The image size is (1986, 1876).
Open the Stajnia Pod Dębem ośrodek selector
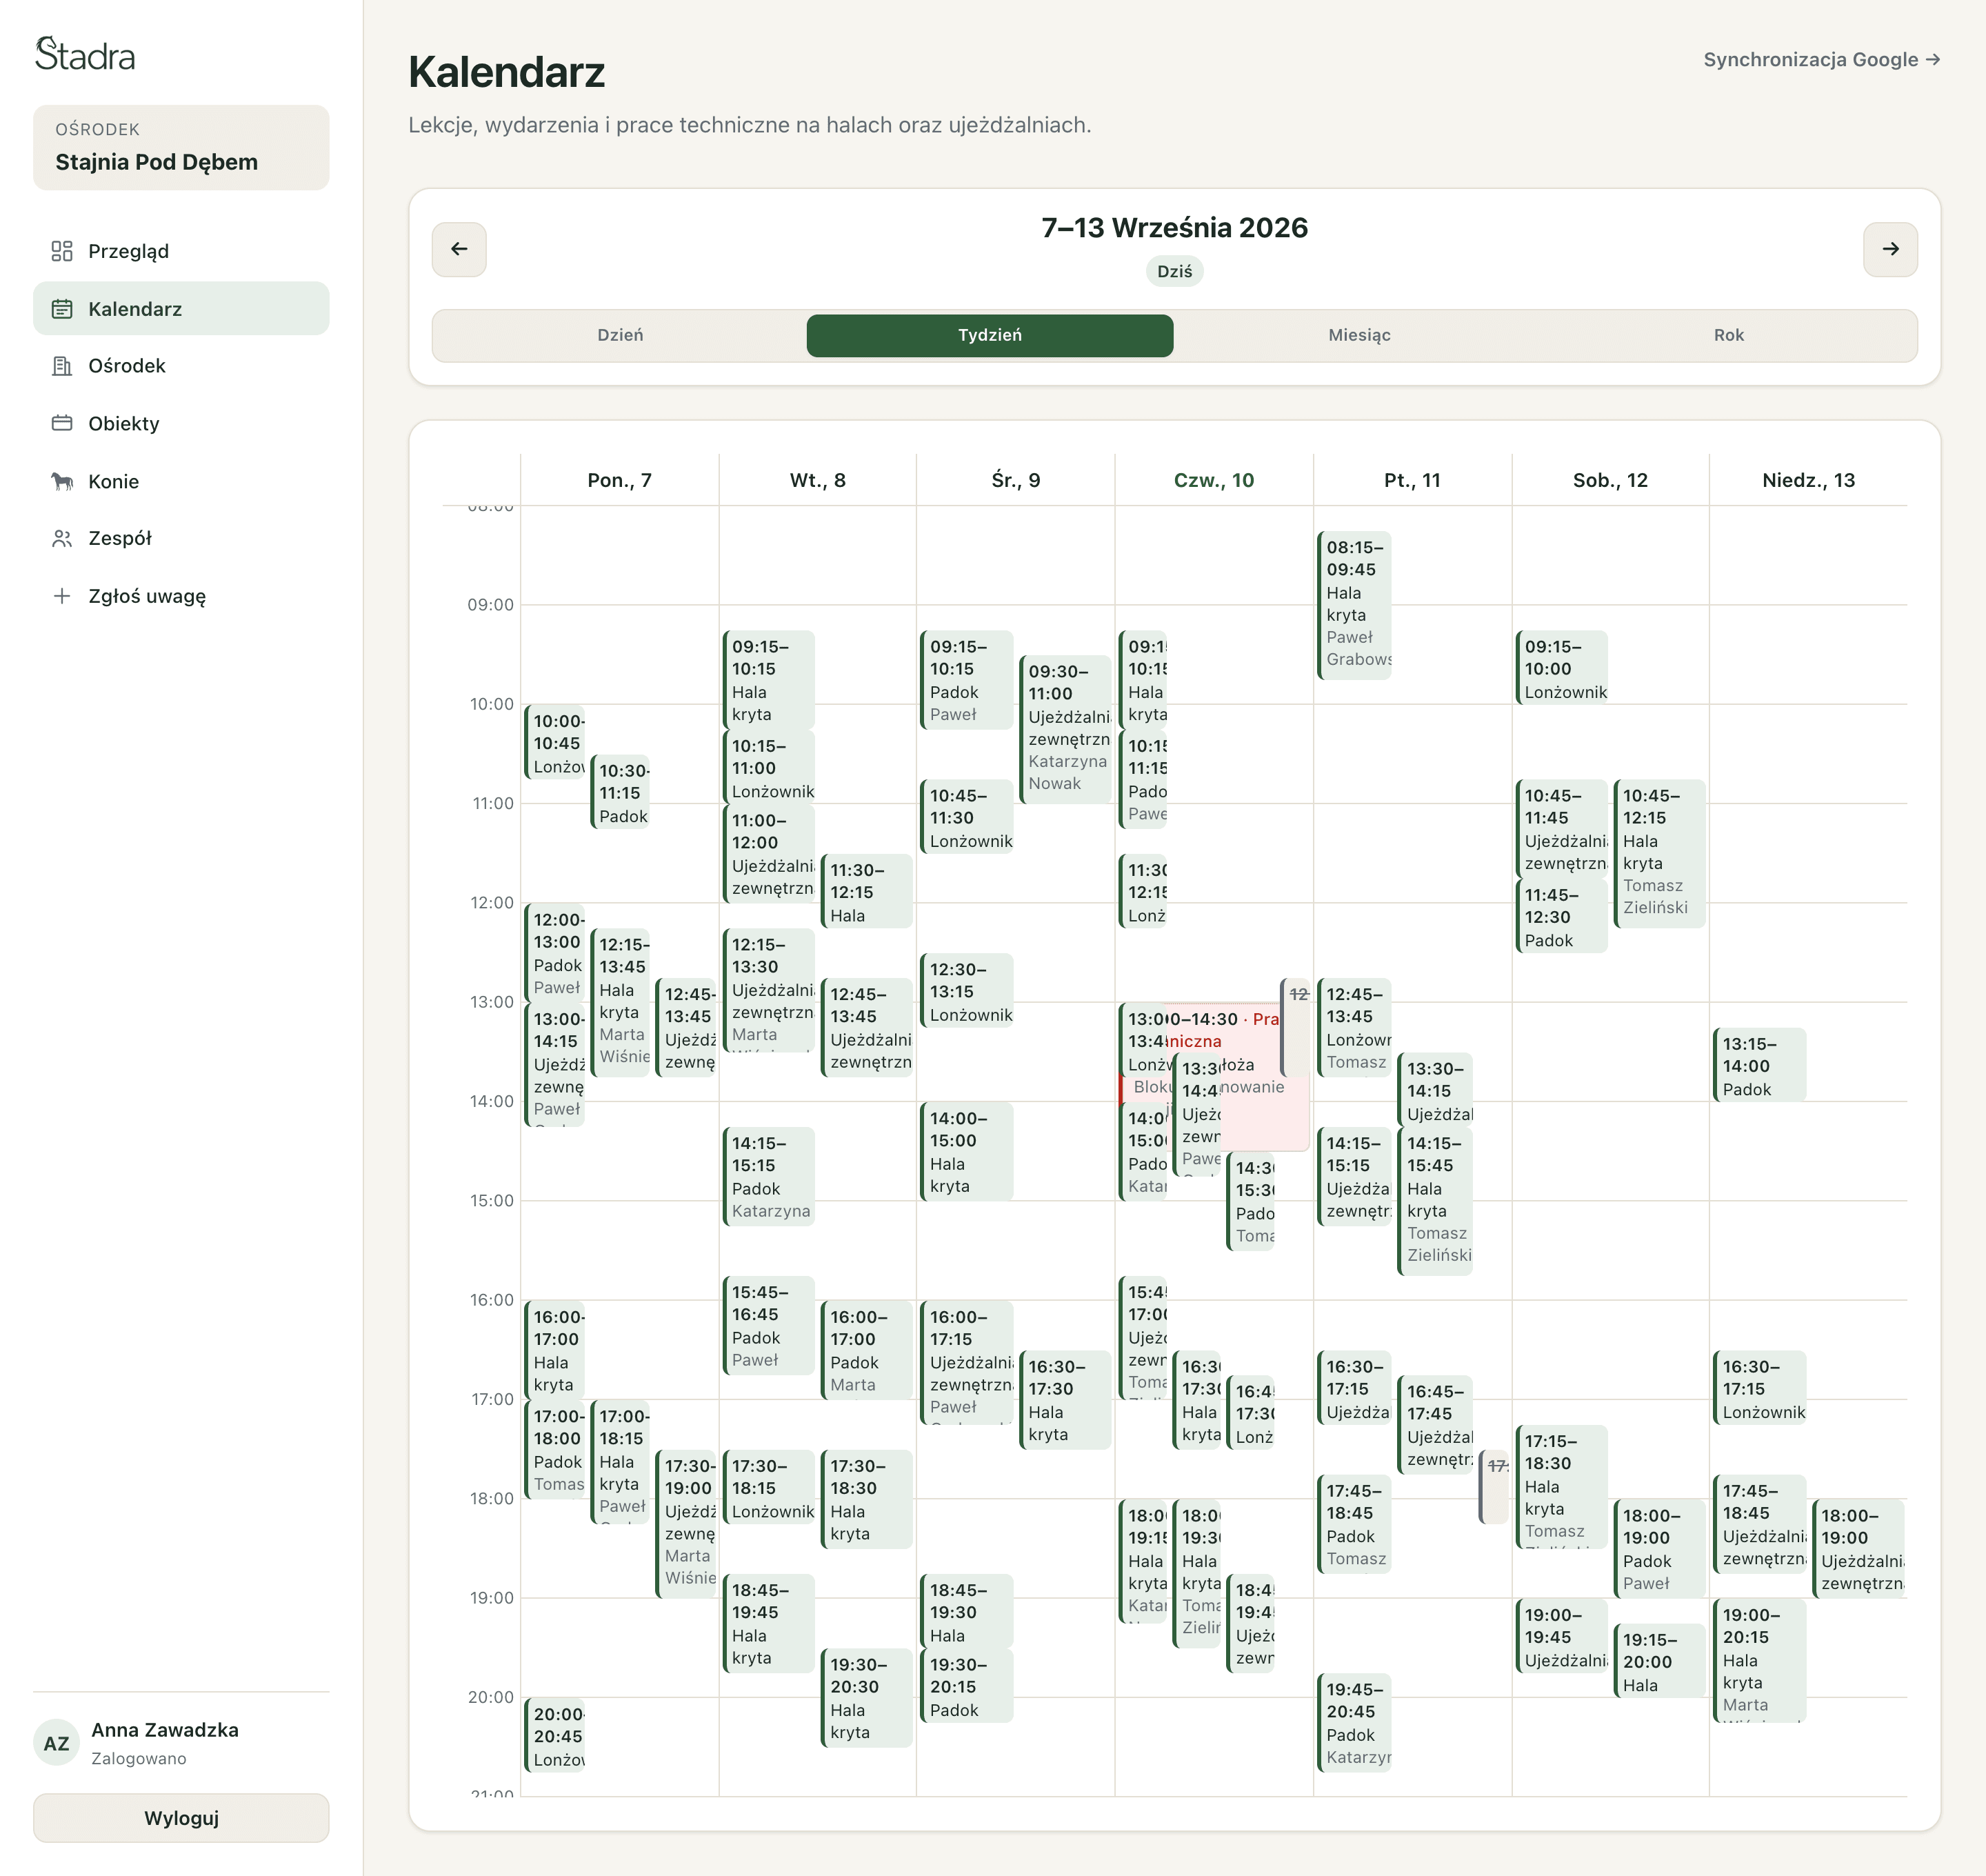(181, 148)
